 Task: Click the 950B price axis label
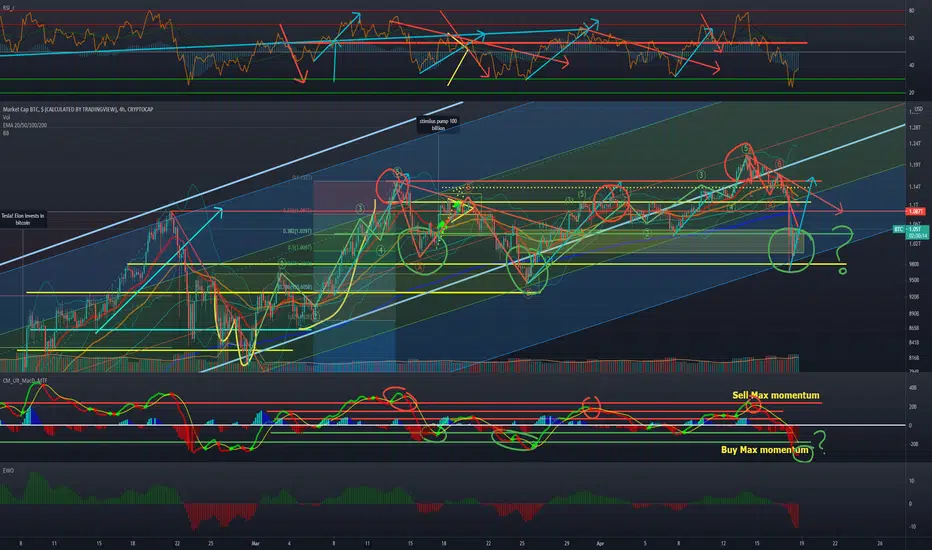click(914, 280)
